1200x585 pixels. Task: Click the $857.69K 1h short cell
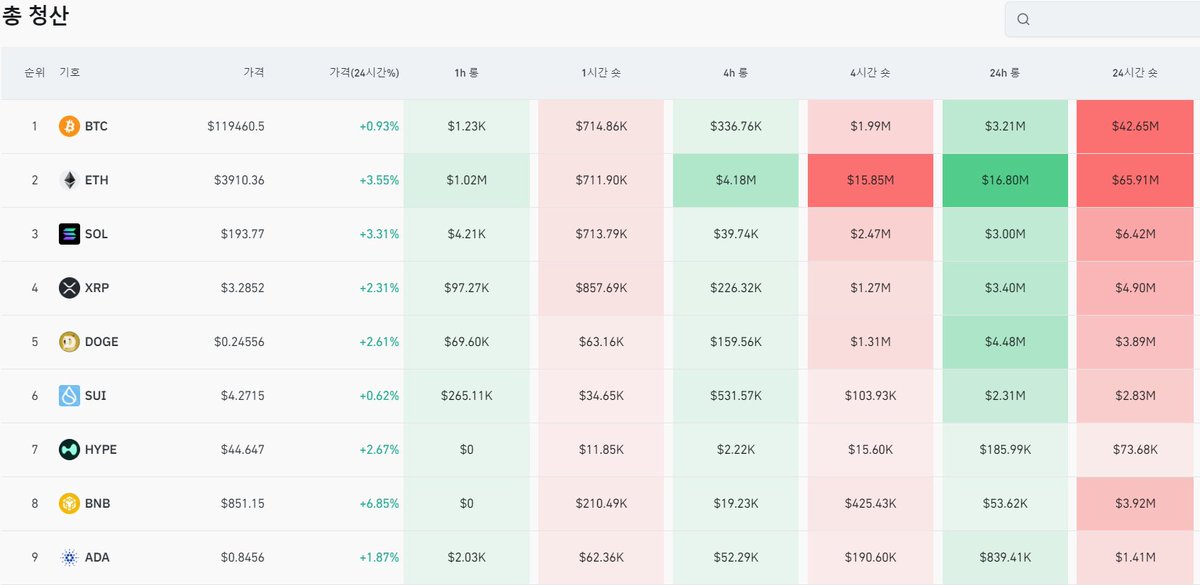(601, 288)
